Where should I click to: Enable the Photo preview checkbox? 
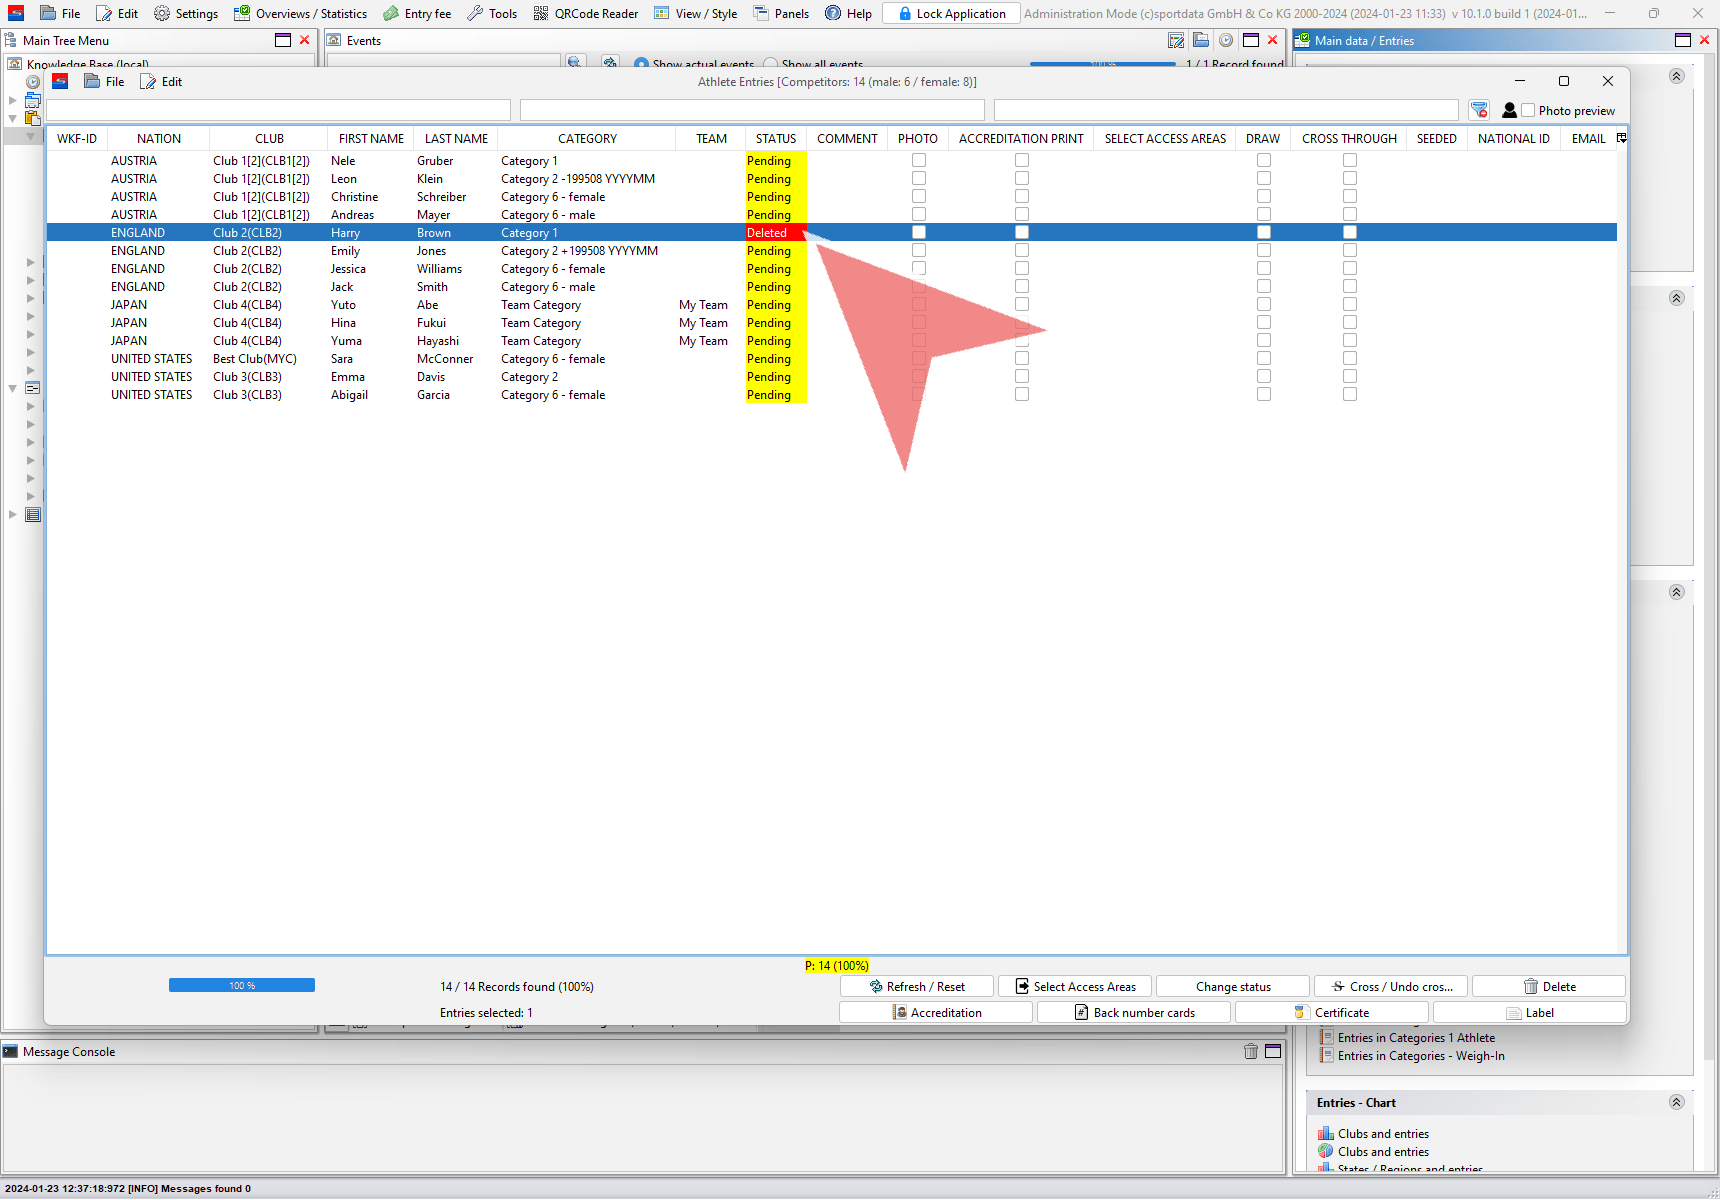(1528, 110)
